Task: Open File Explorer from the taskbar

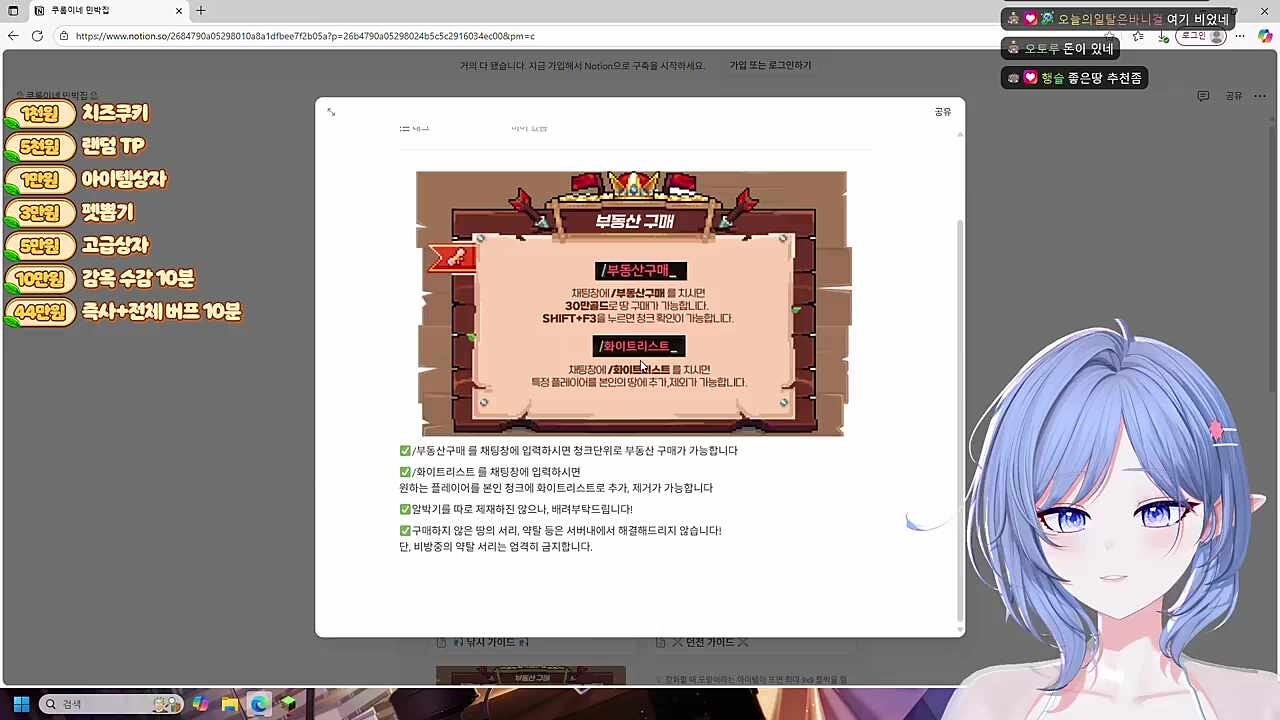Action: click(x=230, y=704)
